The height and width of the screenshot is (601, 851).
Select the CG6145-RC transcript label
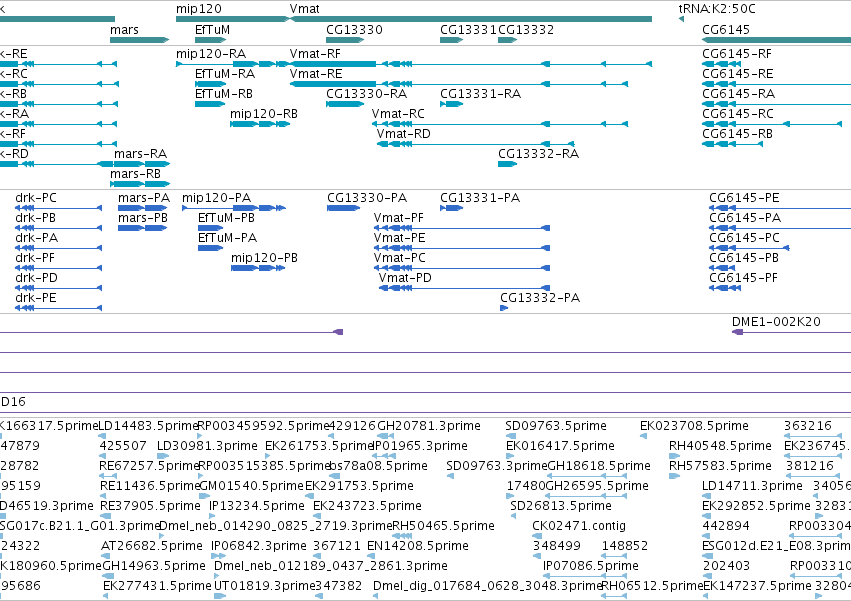[738, 114]
